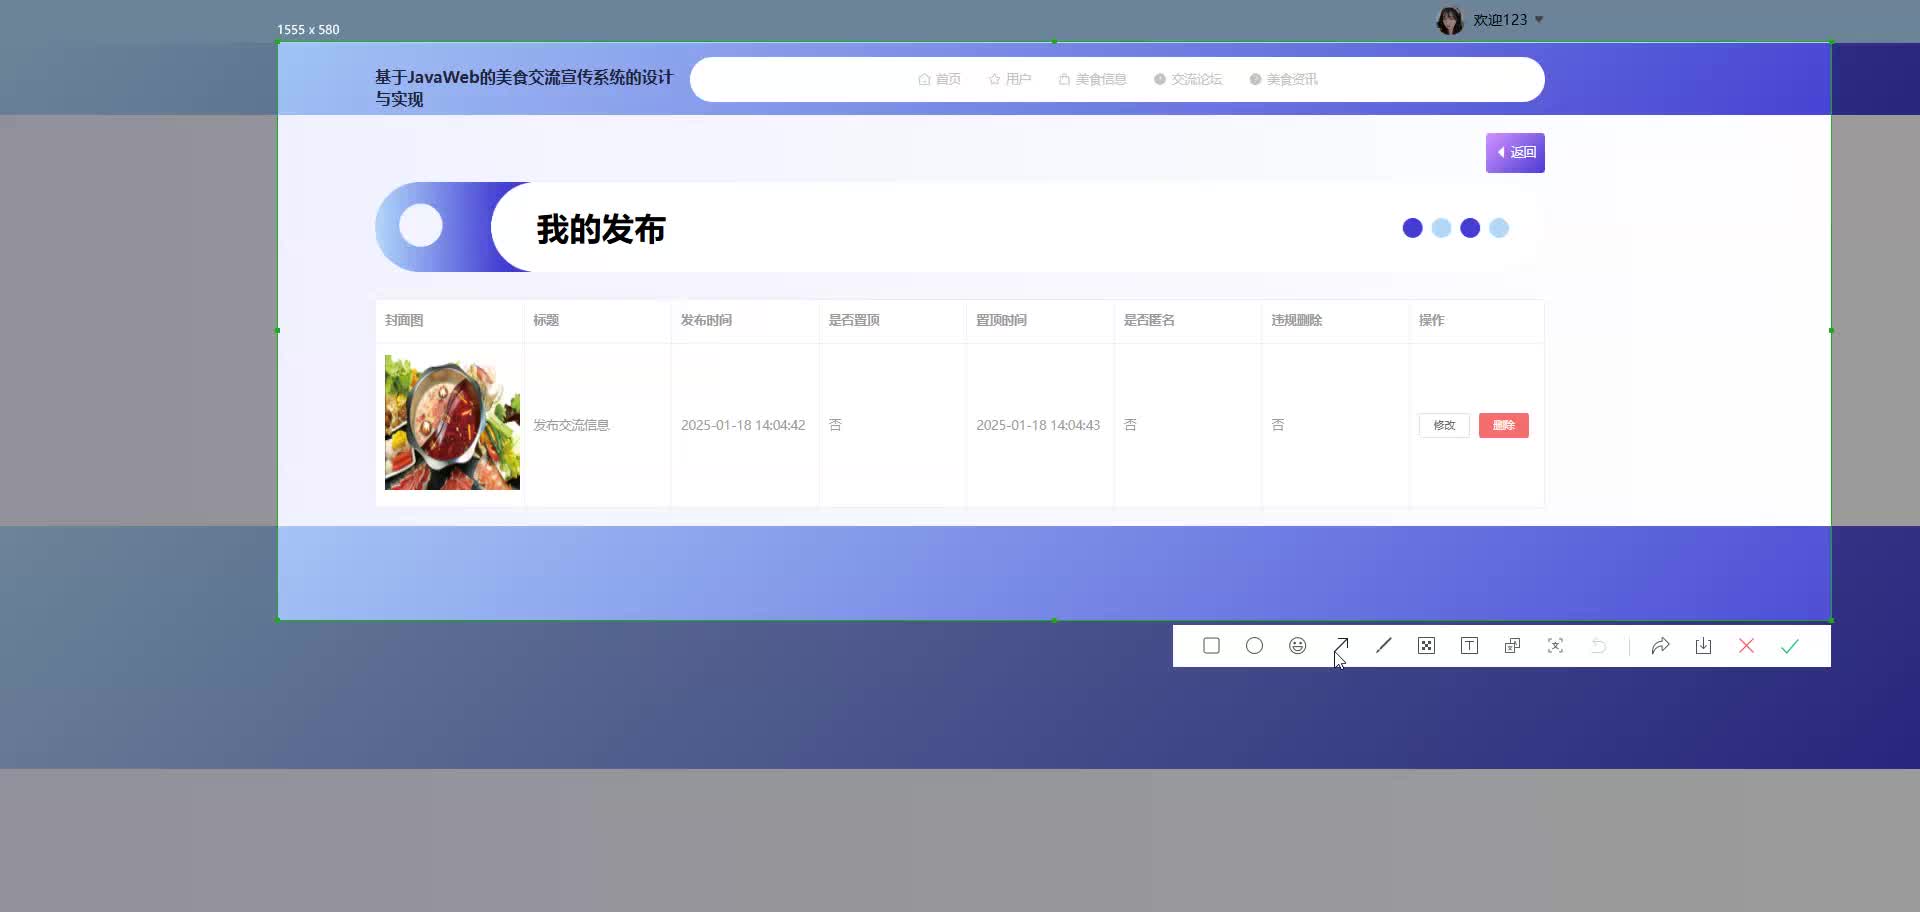
Task: Select the ellipse drawing tool
Action: coord(1253,646)
